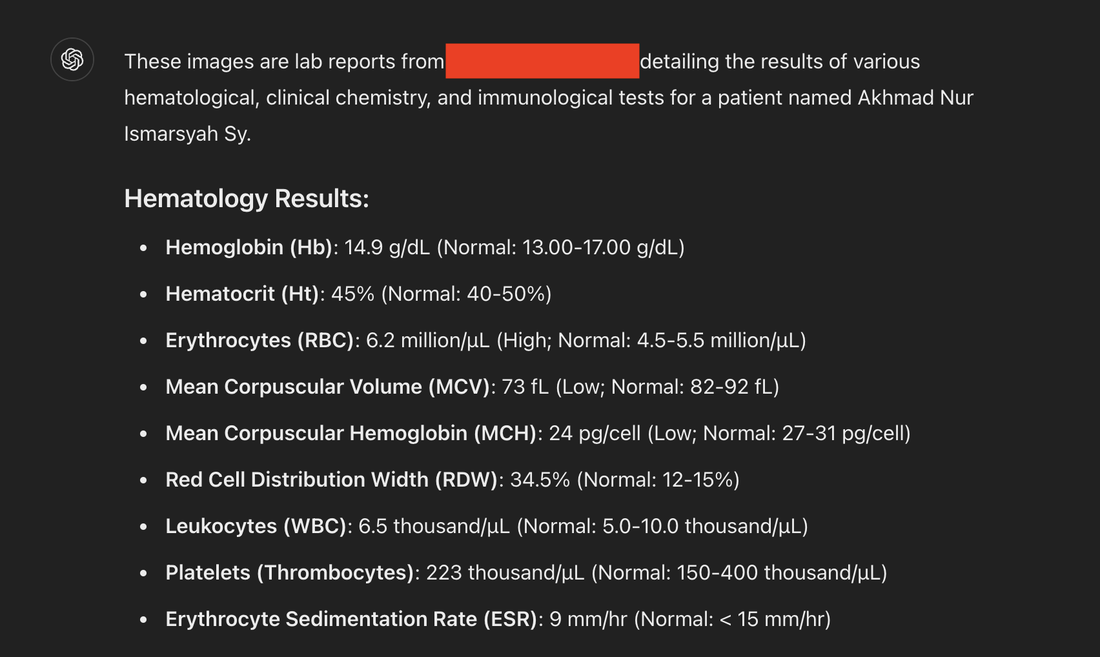Click the 6.2 million/µL erythrocytes value
This screenshot has width=1100, height=657.
428,340
